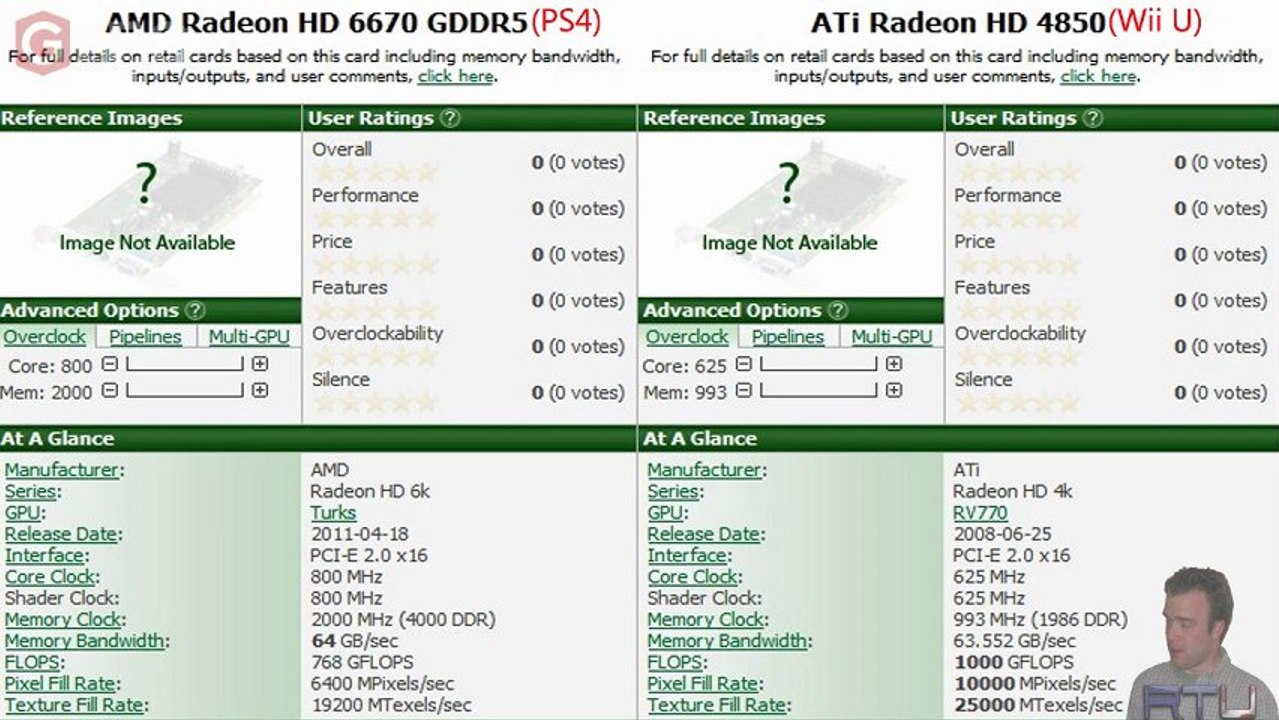Screen dimensions: 1279x720
Task: Open Multi-GPU tab for HD 4850
Action: [892, 337]
